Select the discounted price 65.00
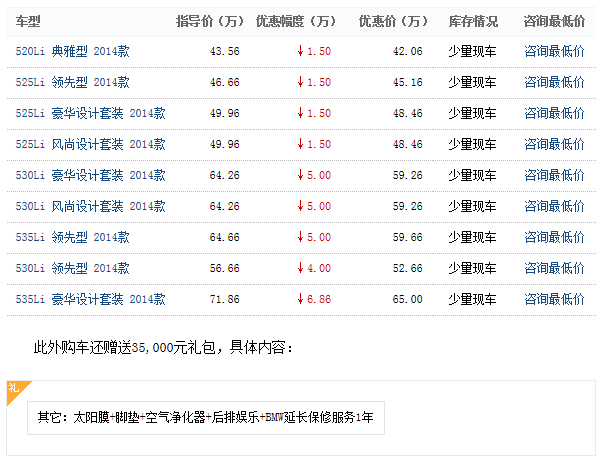This screenshot has height=462, width=602. [407, 299]
